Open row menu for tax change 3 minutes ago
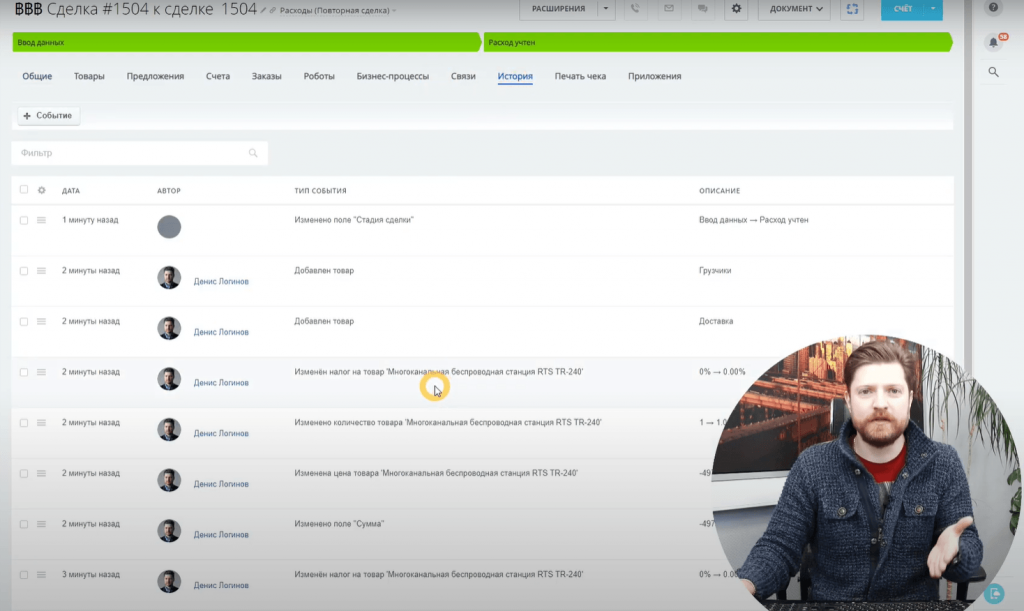The width and height of the screenshot is (1024, 611). 41,575
